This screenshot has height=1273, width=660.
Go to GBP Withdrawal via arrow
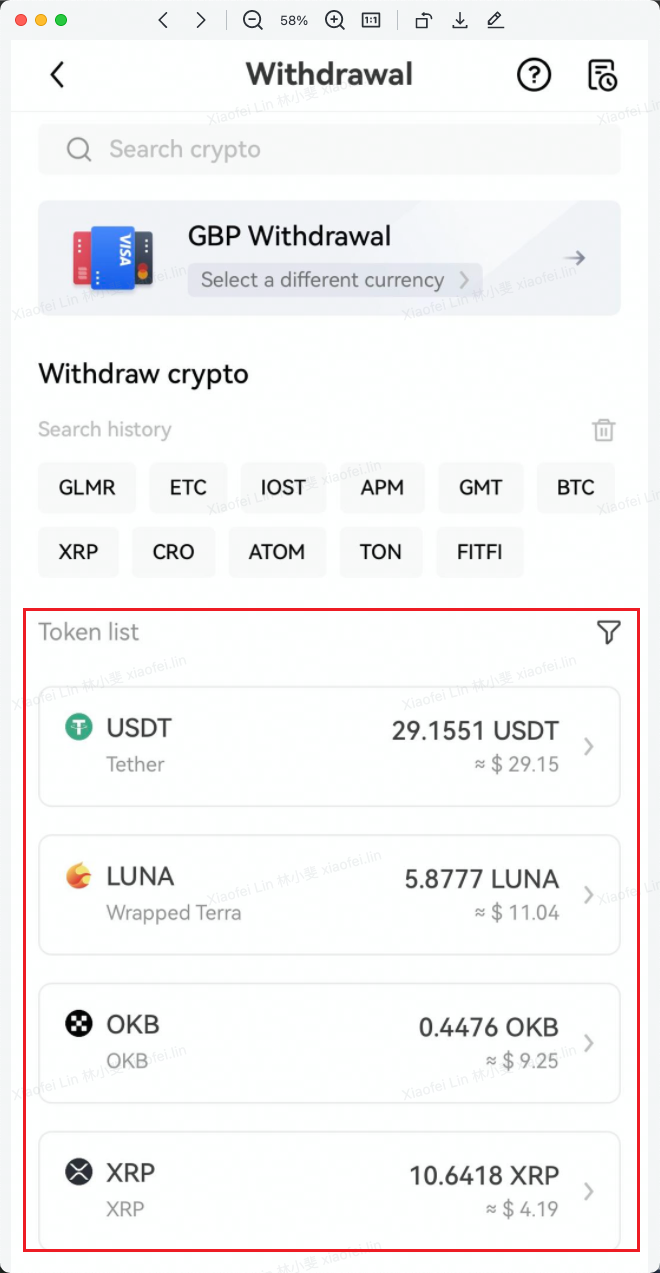pos(574,259)
